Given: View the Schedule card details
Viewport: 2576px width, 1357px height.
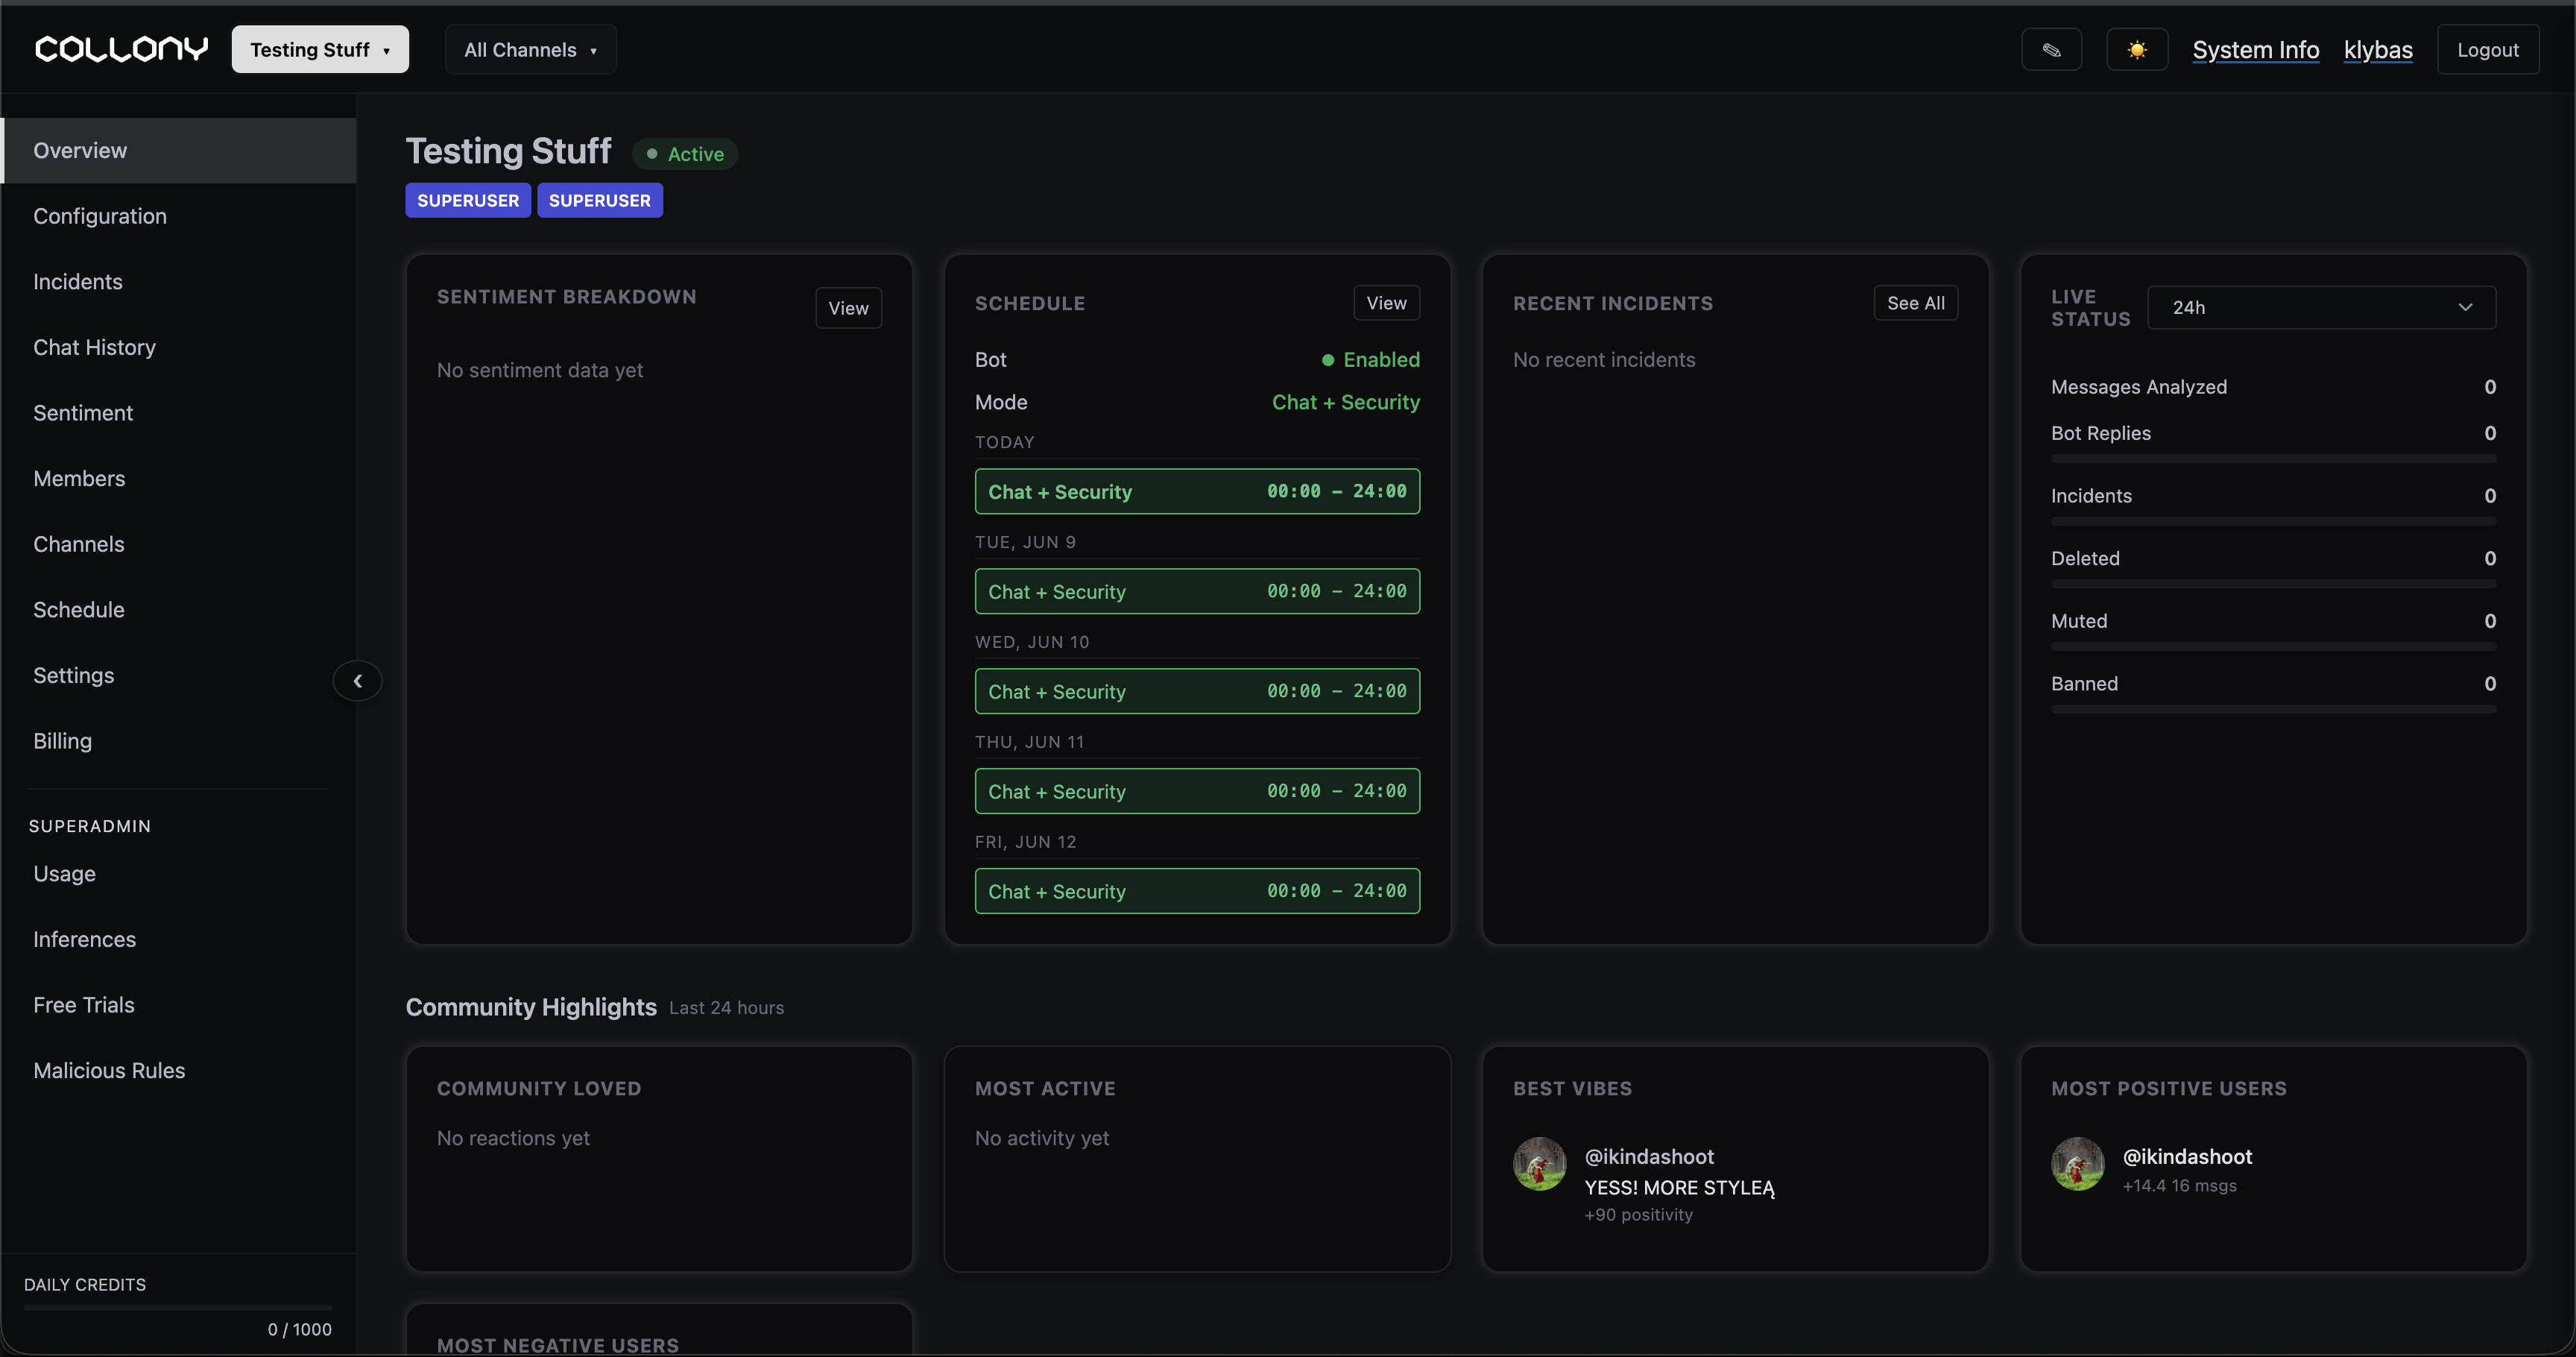Looking at the screenshot, I should click(x=1386, y=303).
